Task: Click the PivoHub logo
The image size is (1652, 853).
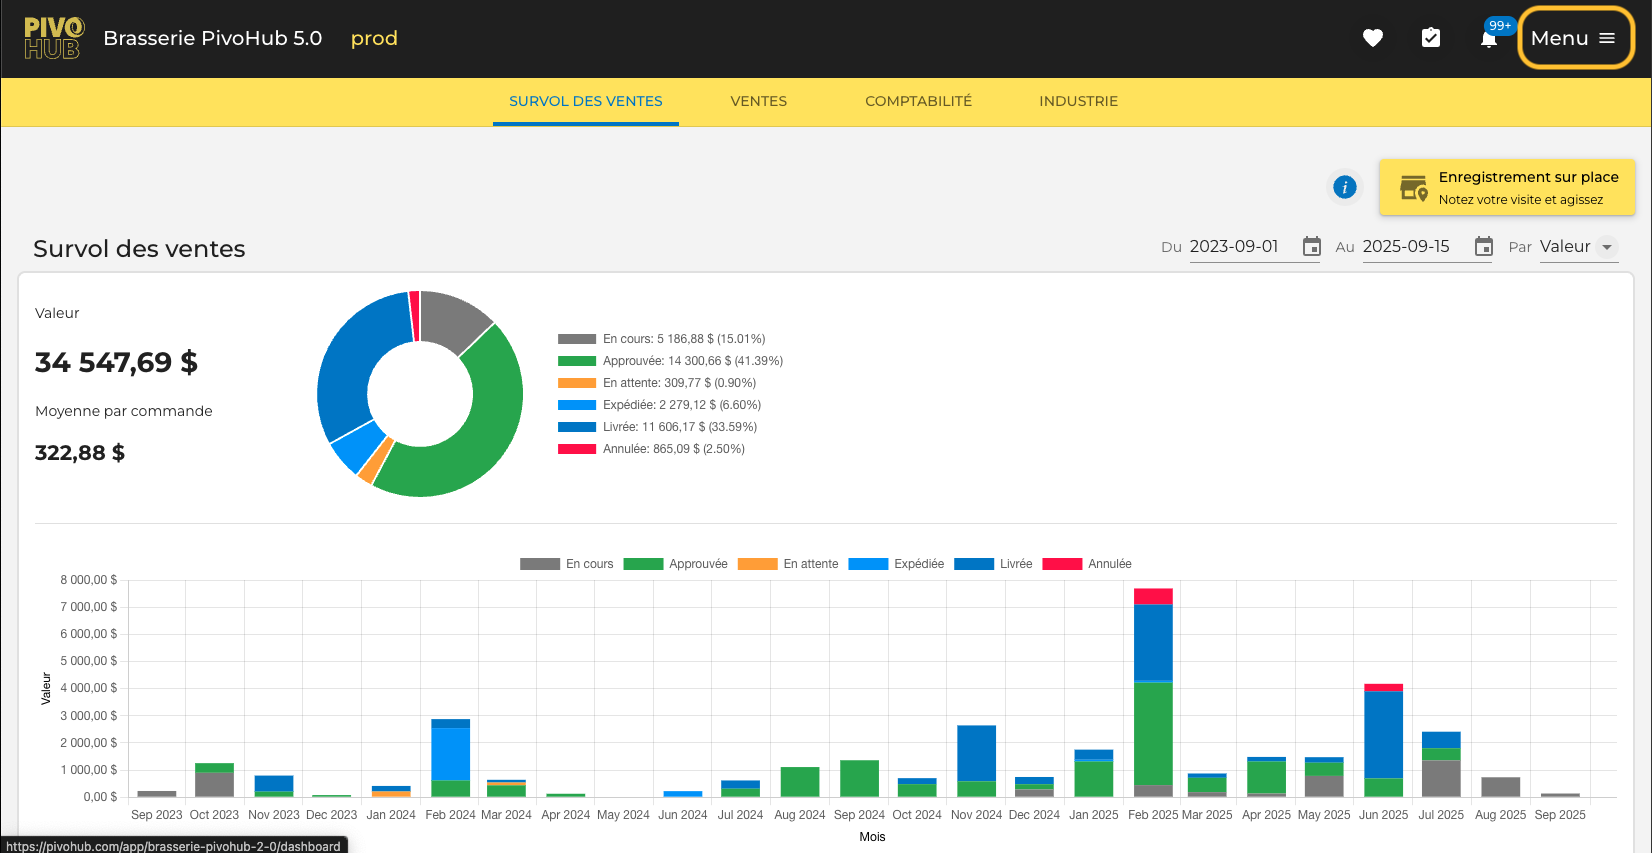Action: 54,38
